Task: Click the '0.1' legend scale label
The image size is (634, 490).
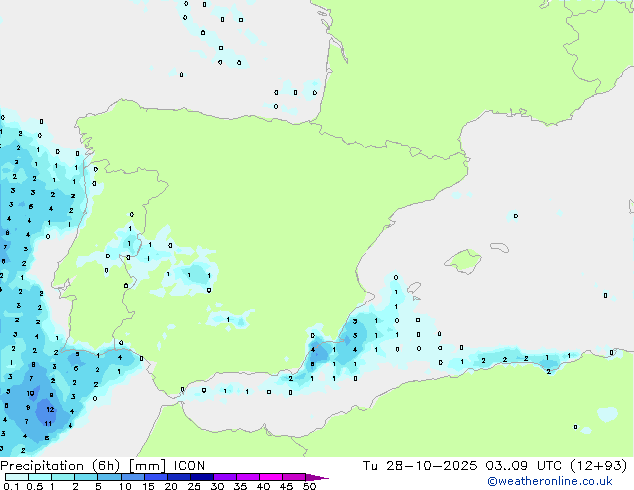Action: [x=11, y=486]
